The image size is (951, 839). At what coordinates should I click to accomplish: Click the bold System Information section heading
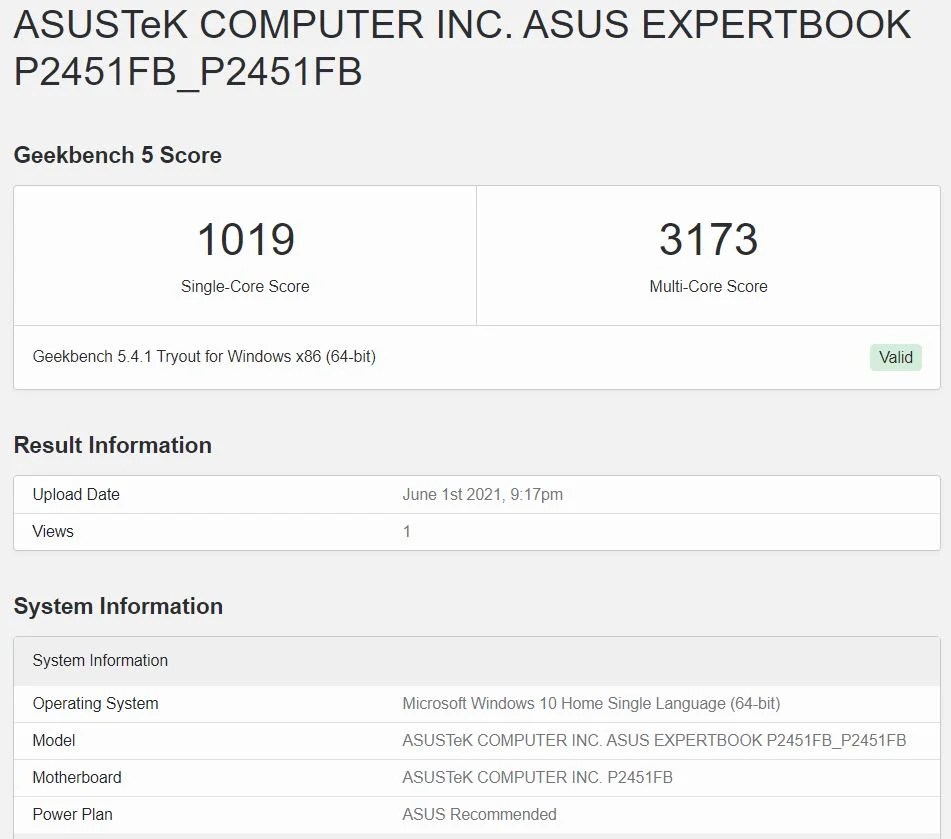(x=118, y=606)
